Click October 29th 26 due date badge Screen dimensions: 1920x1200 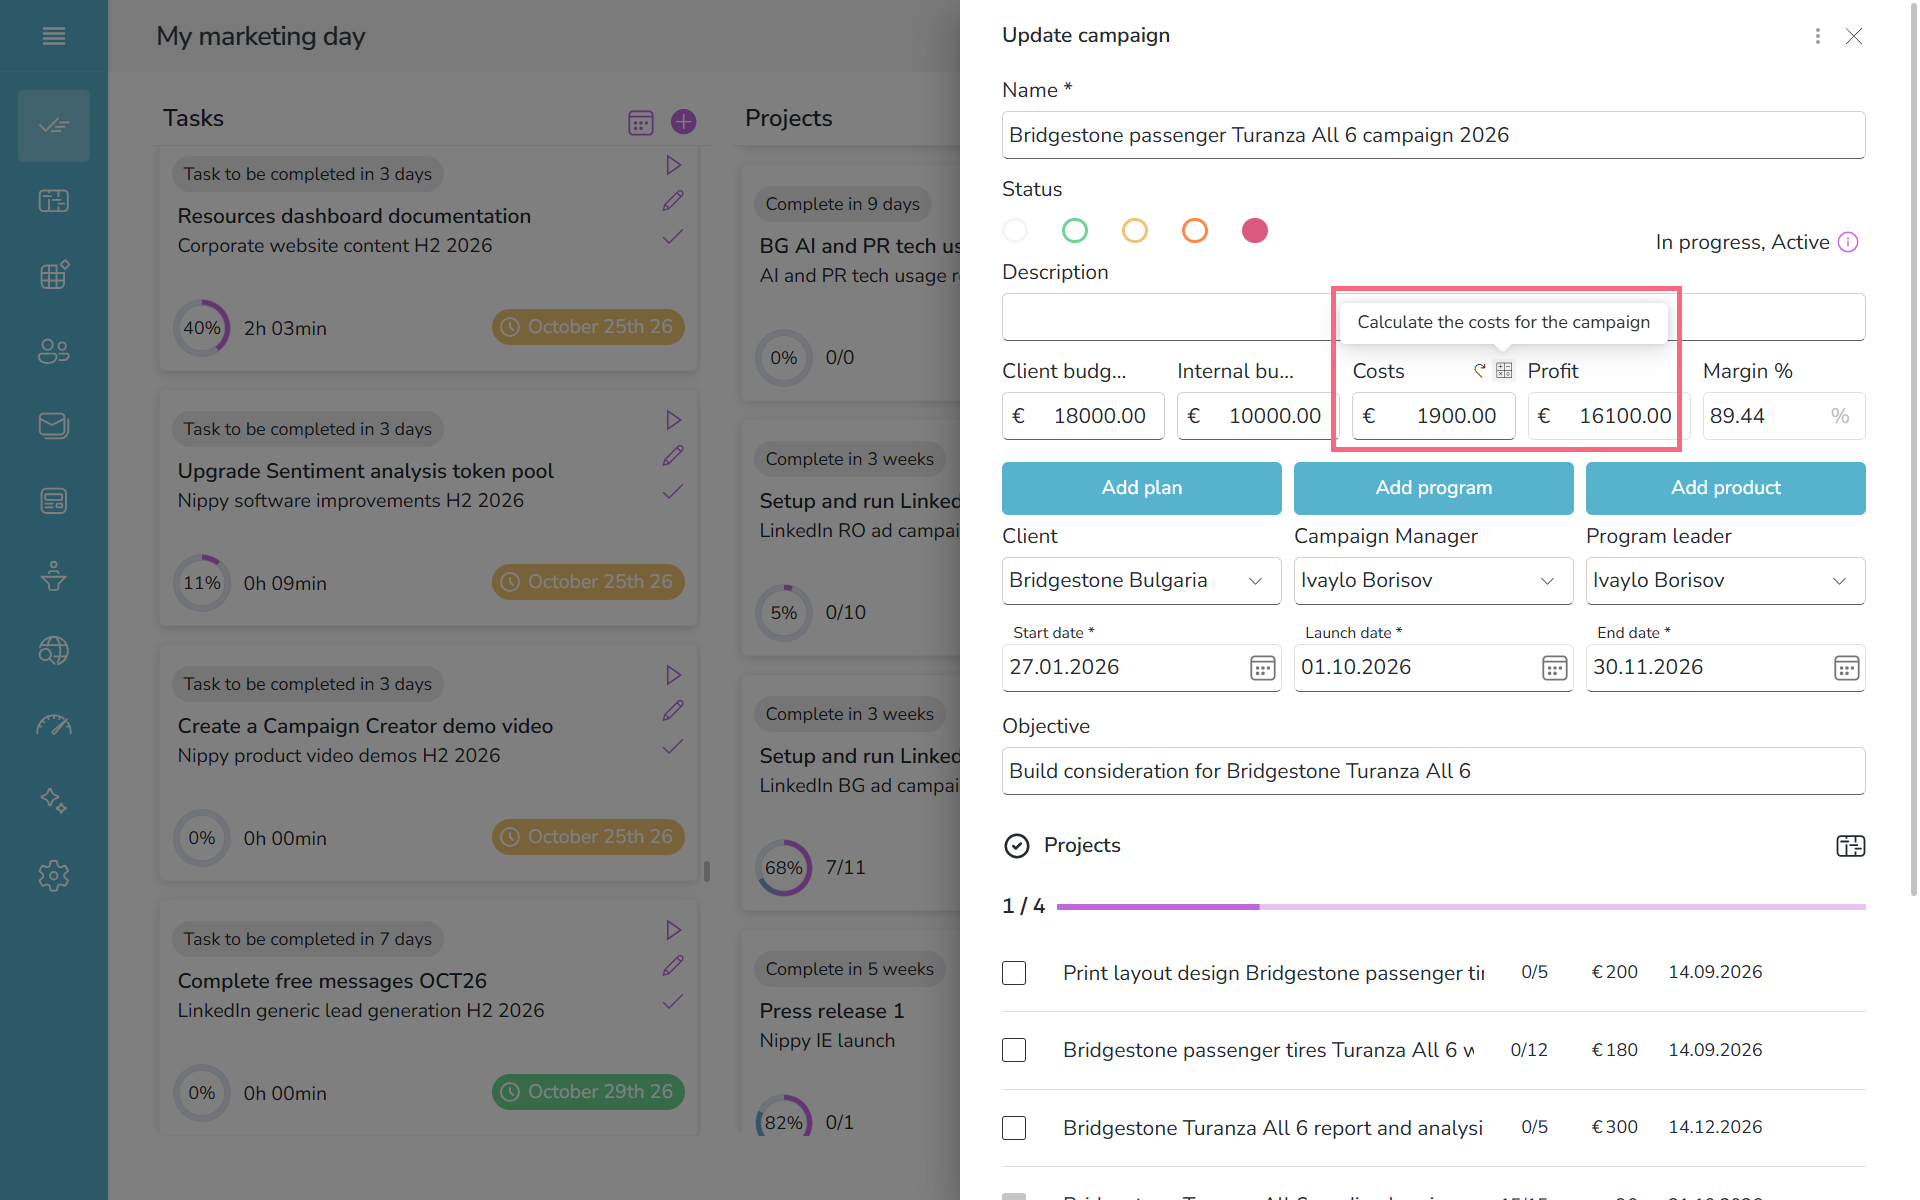coord(588,1092)
